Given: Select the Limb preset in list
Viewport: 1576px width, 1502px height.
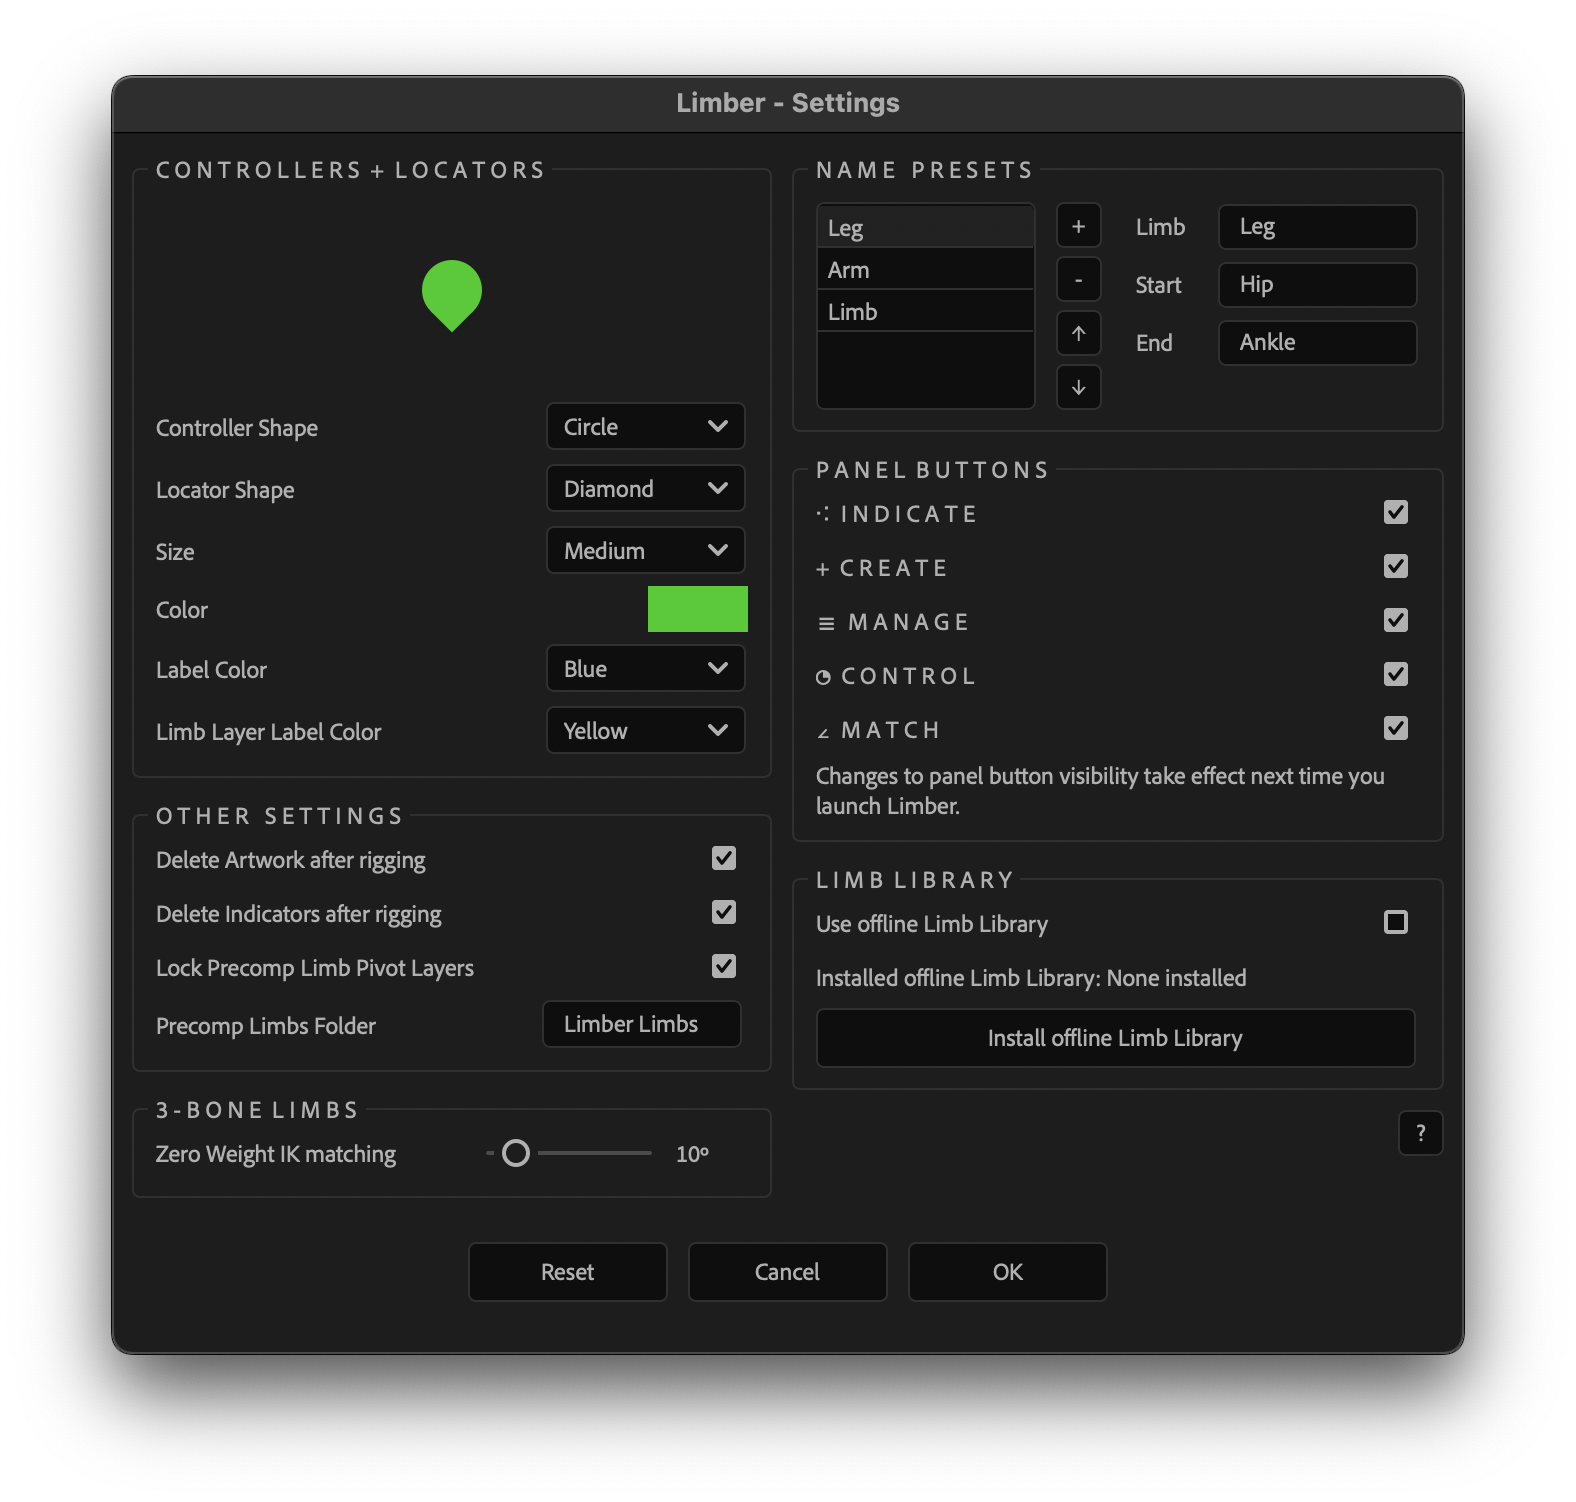Looking at the screenshot, I should click(924, 312).
